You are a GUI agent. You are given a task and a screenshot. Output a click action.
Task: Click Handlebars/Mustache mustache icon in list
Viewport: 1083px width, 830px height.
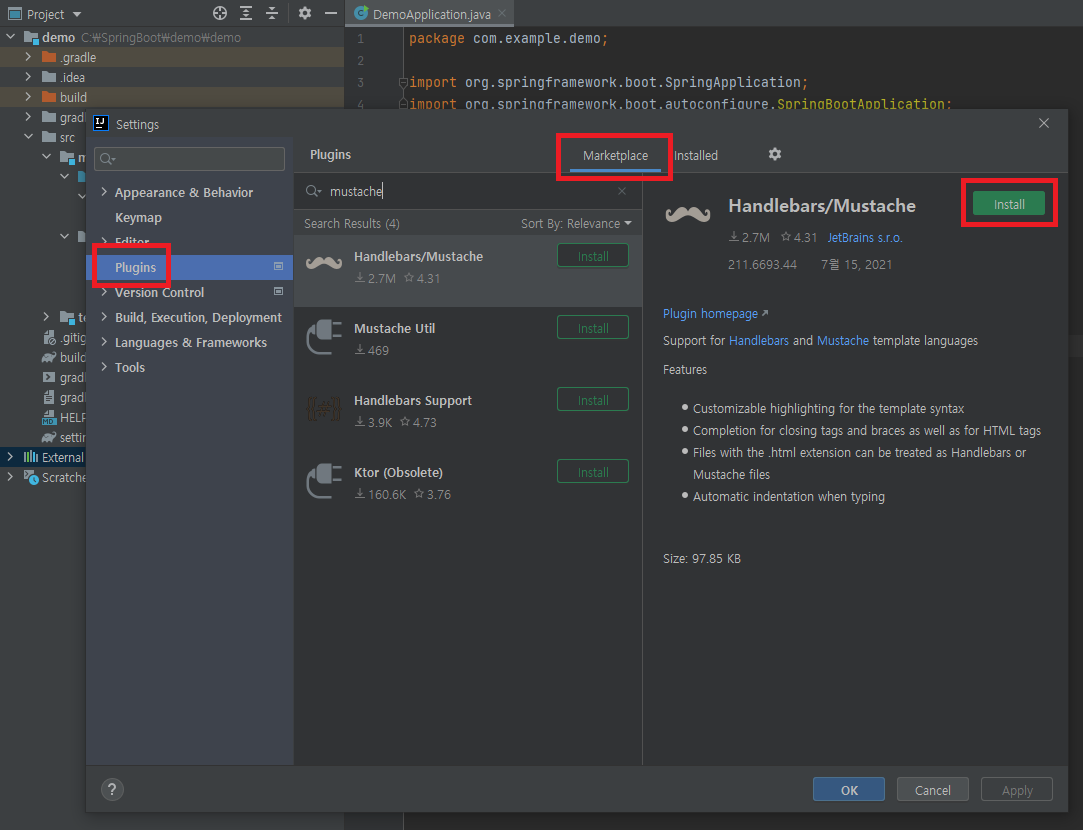pyautogui.click(x=324, y=262)
